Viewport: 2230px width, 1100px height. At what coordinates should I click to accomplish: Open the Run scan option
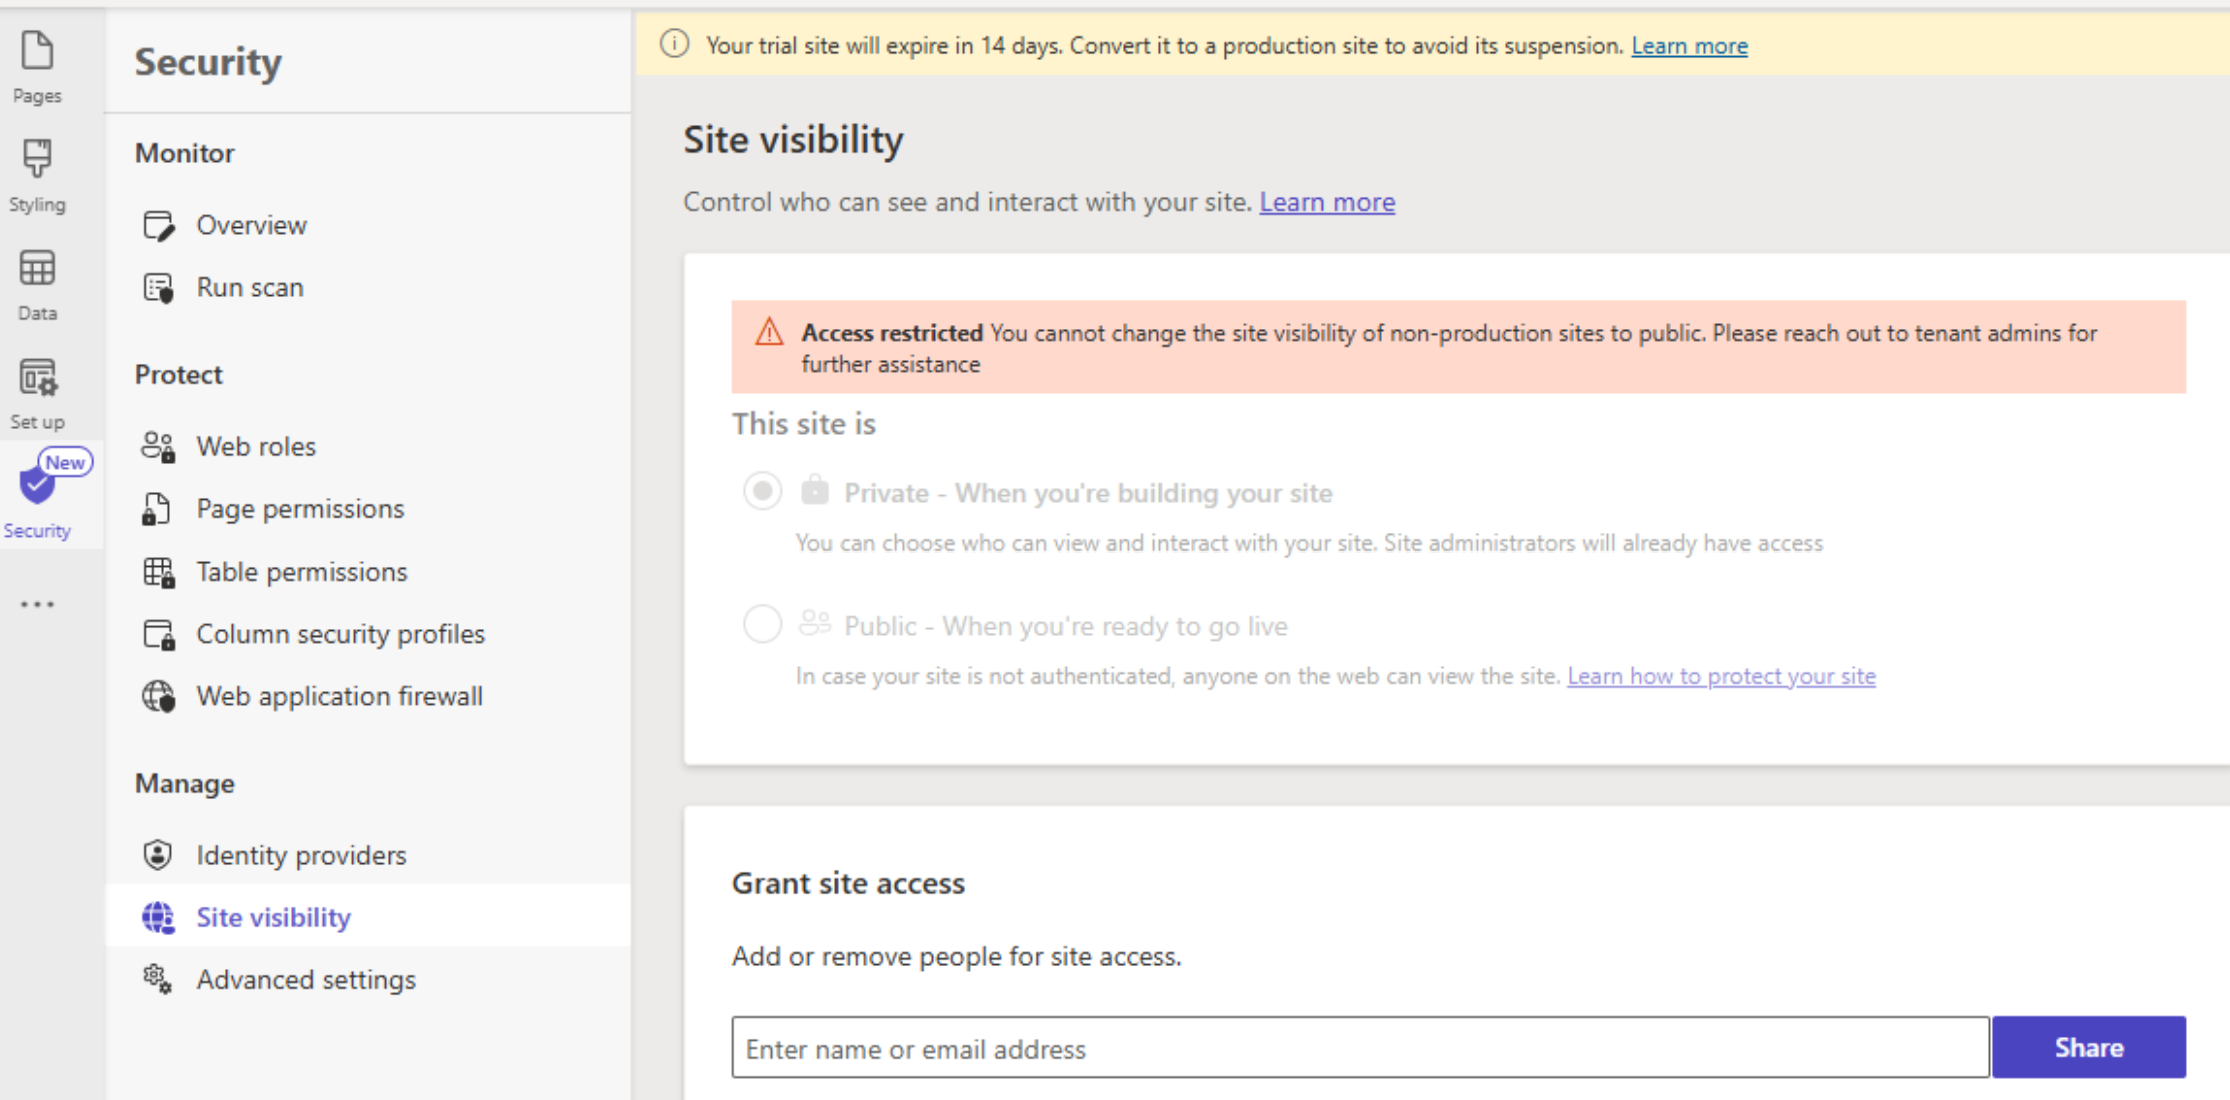(x=250, y=287)
